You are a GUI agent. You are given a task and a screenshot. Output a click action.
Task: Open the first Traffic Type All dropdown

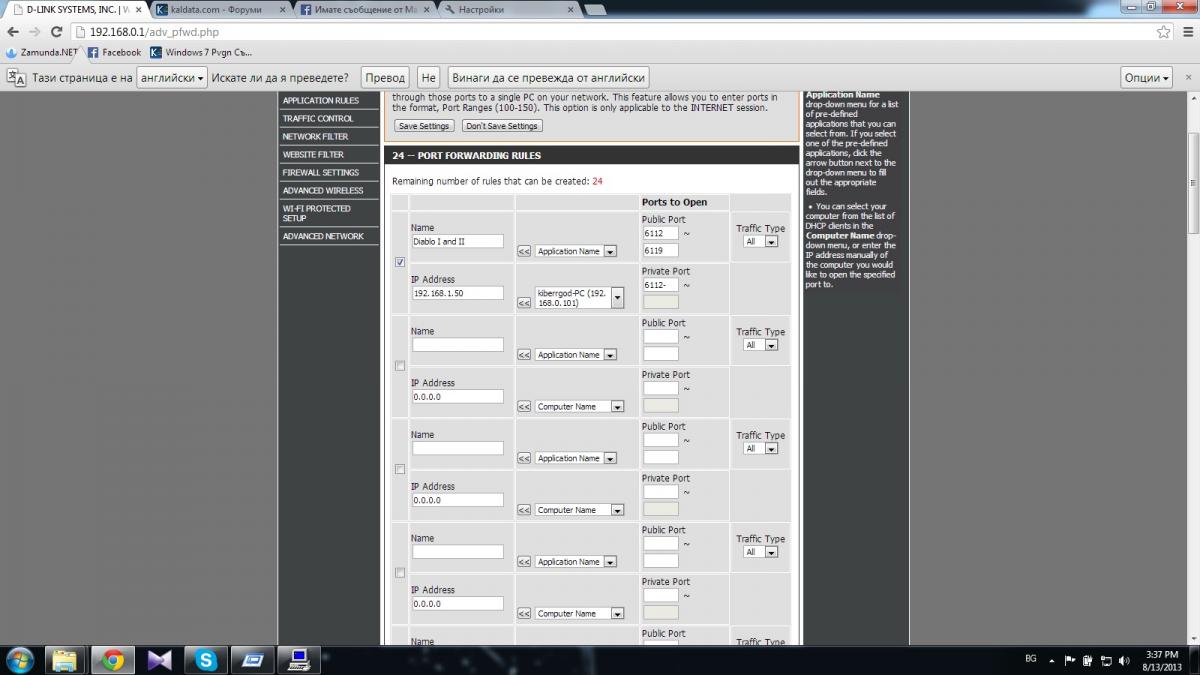[760, 241]
